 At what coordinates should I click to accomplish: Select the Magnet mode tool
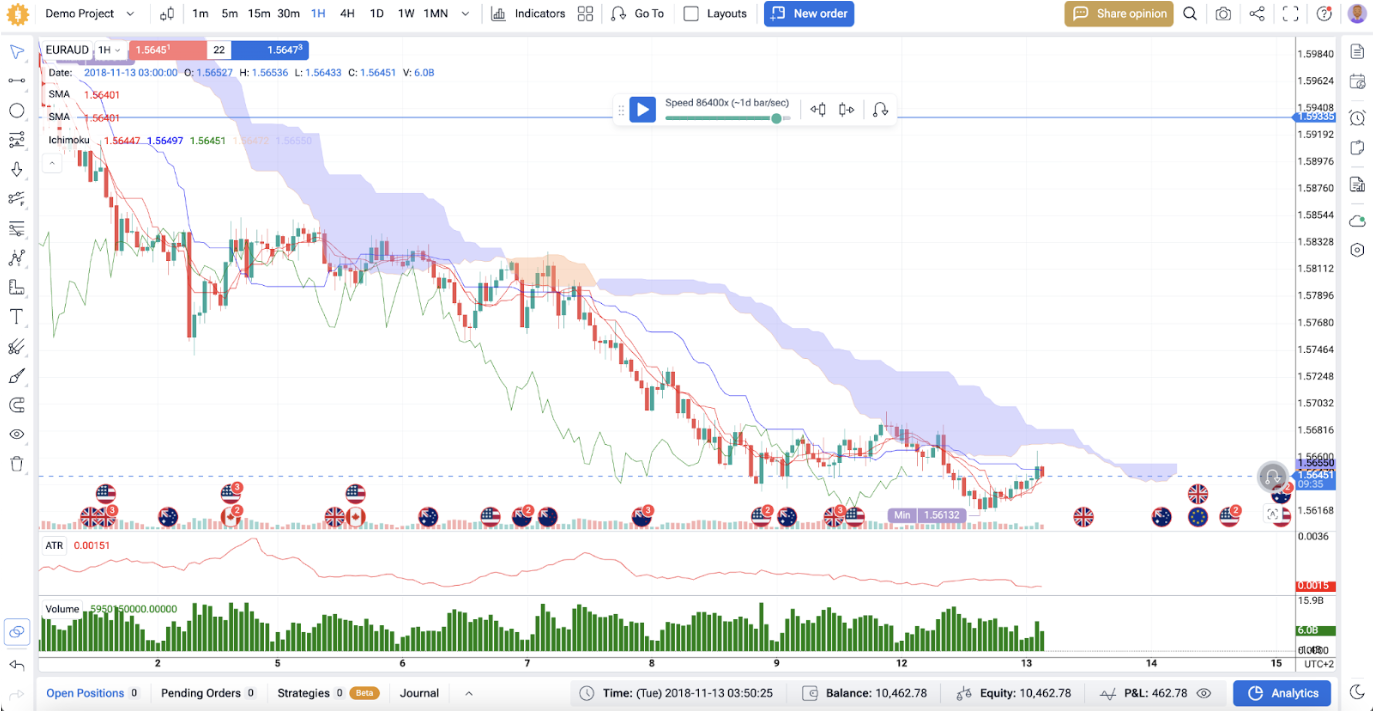[x=17, y=404]
